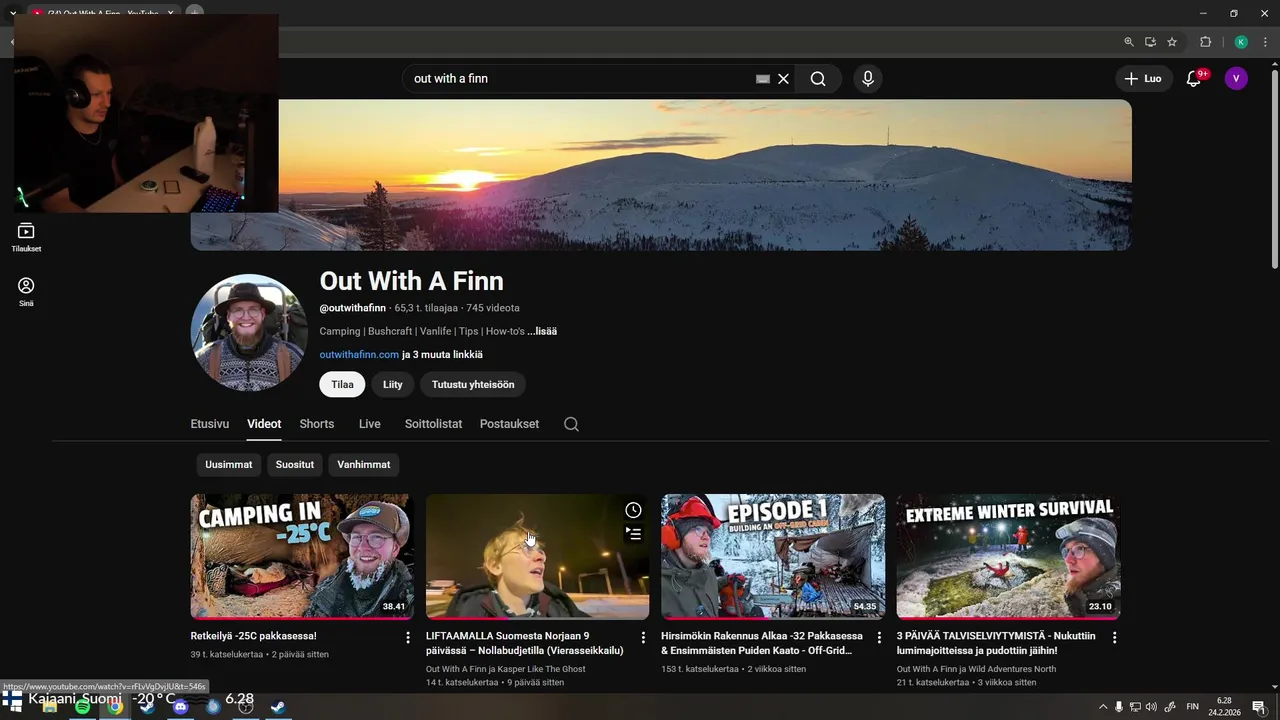The width and height of the screenshot is (1280, 720).
Task: Open 'Out With A Finn ja Kasper Like The Ghost'
Action: point(506,669)
